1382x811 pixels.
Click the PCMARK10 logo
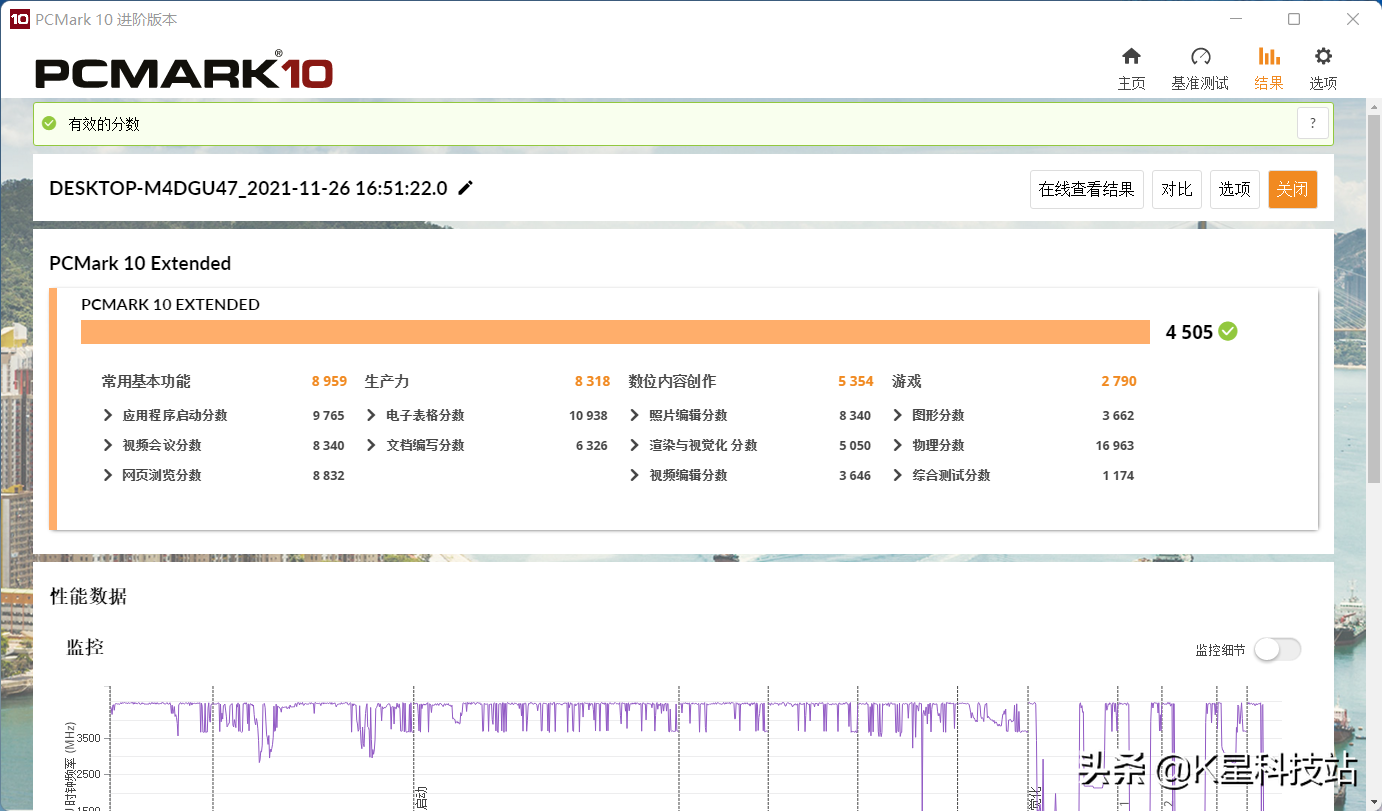(x=184, y=72)
